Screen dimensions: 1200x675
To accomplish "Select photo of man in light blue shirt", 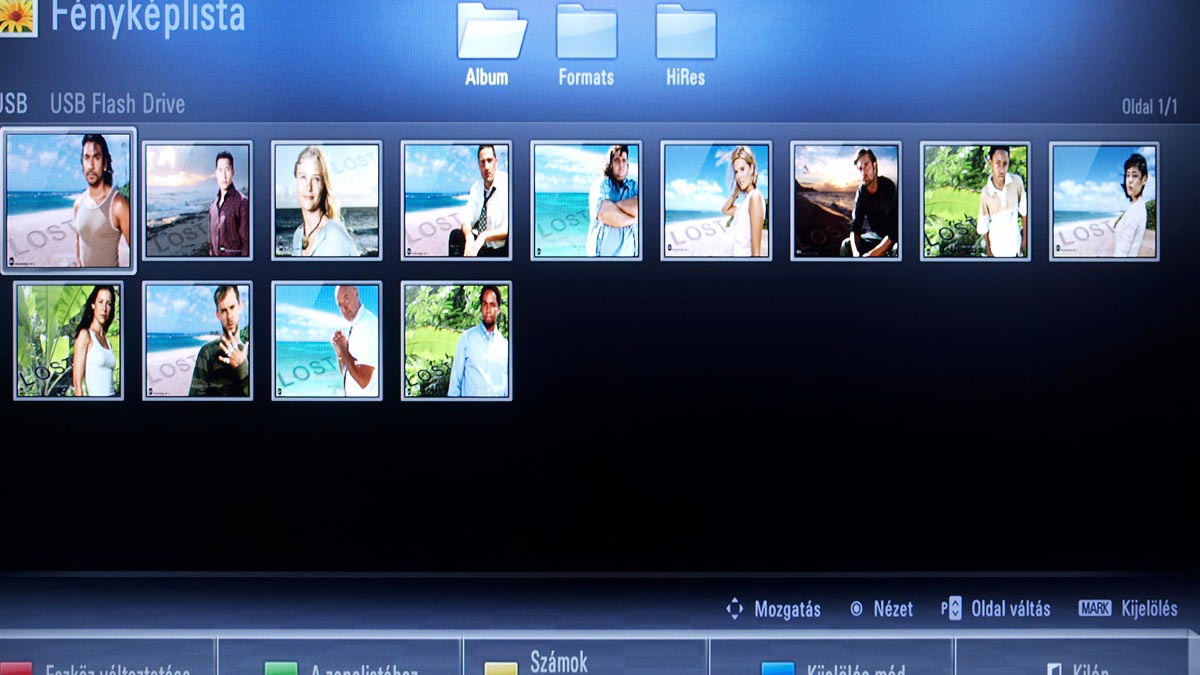I will pyautogui.click(x=456, y=341).
